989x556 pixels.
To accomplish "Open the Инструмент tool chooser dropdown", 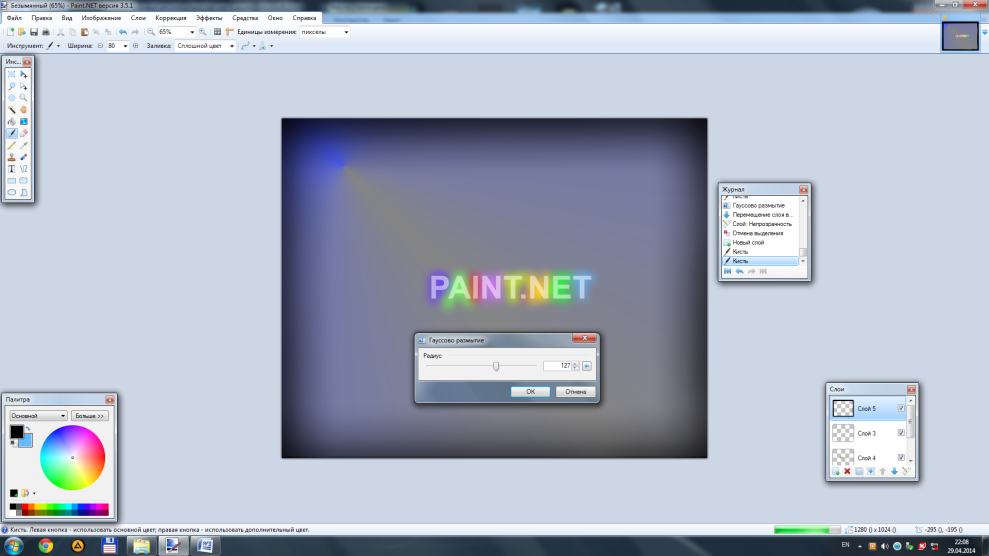I will pyautogui.click(x=58, y=46).
